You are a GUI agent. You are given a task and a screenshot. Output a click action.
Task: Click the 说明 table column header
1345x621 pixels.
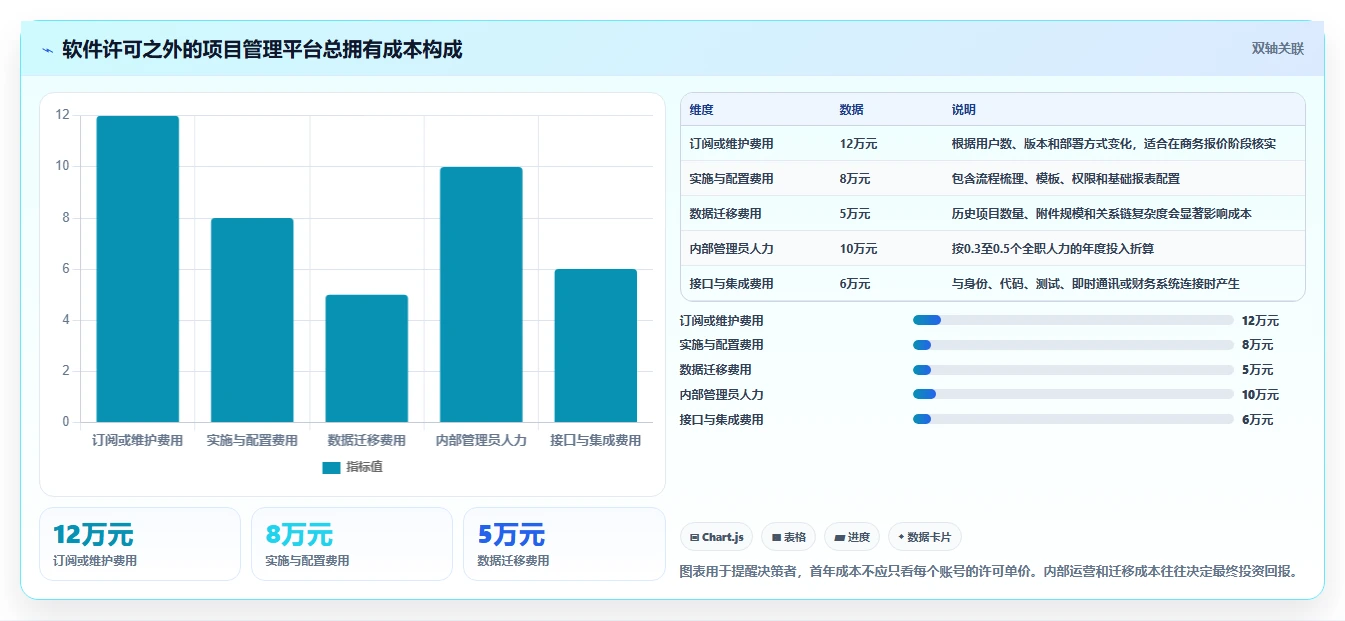pos(964,110)
